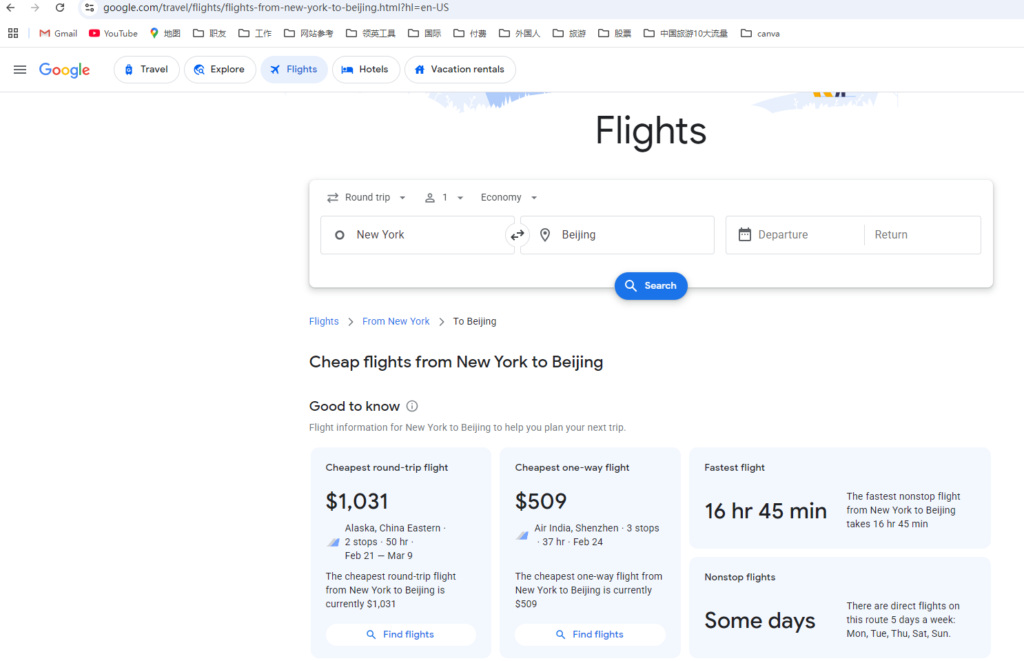Open the Explore tab
This screenshot has width=1024, height=661.
[219, 70]
